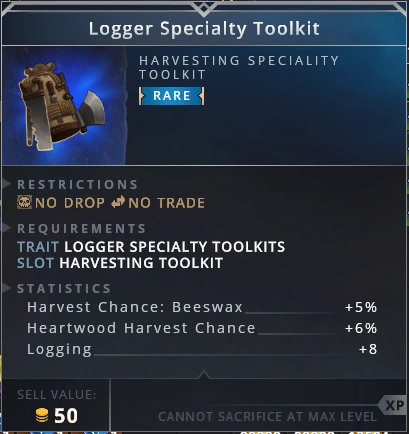Click the arrows No Trade icon
This screenshot has height=434, width=409.
(x=118, y=202)
